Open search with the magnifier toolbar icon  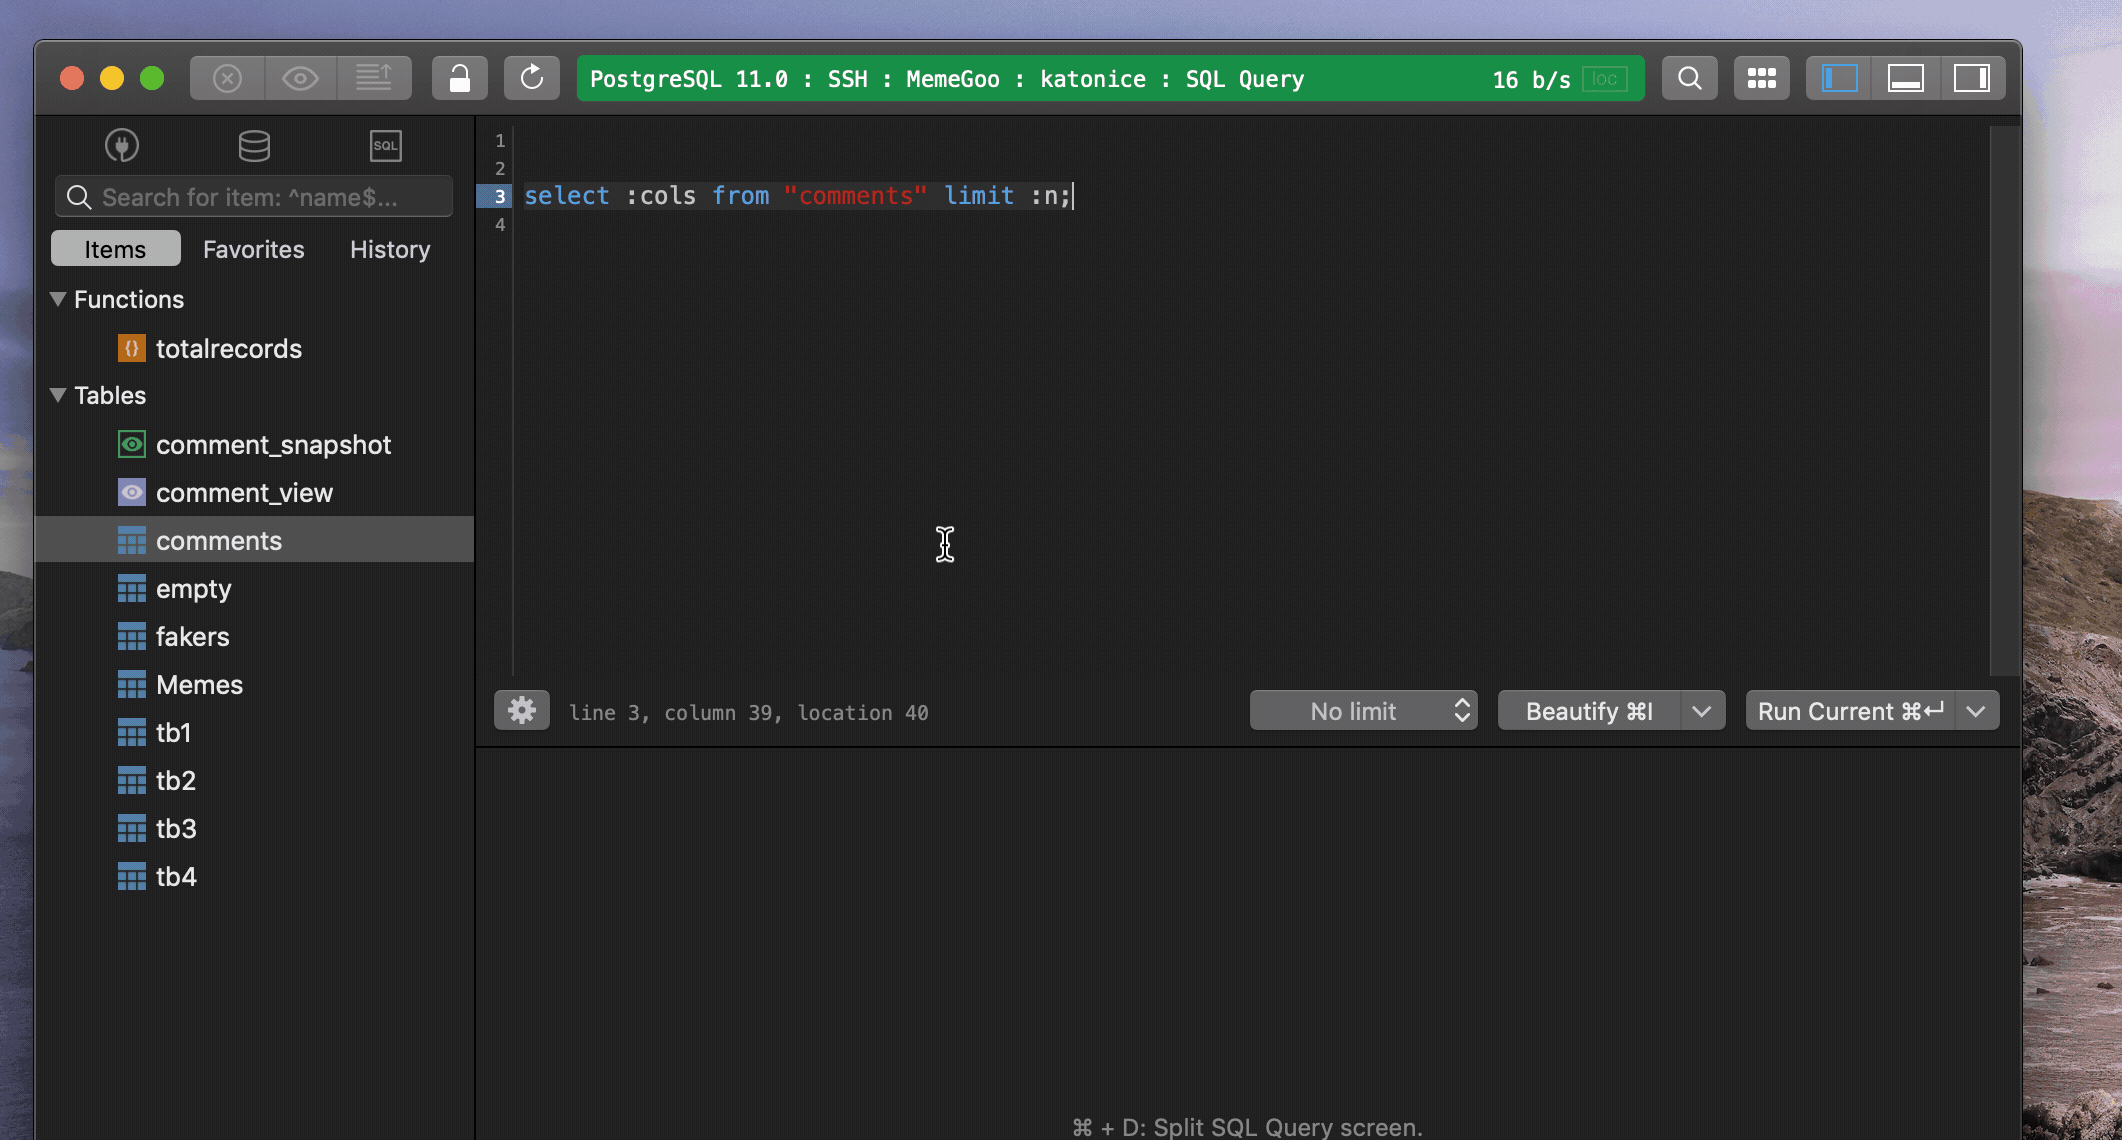pos(1688,77)
